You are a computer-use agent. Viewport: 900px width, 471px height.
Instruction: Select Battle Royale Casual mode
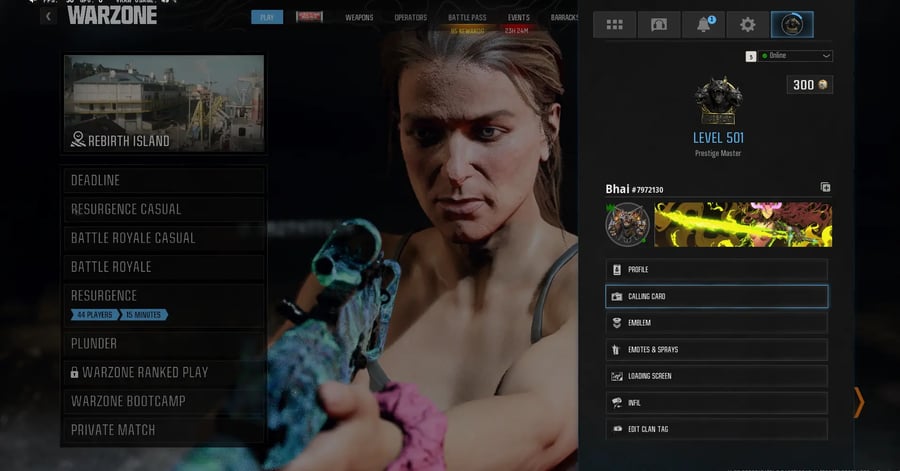(164, 238)
